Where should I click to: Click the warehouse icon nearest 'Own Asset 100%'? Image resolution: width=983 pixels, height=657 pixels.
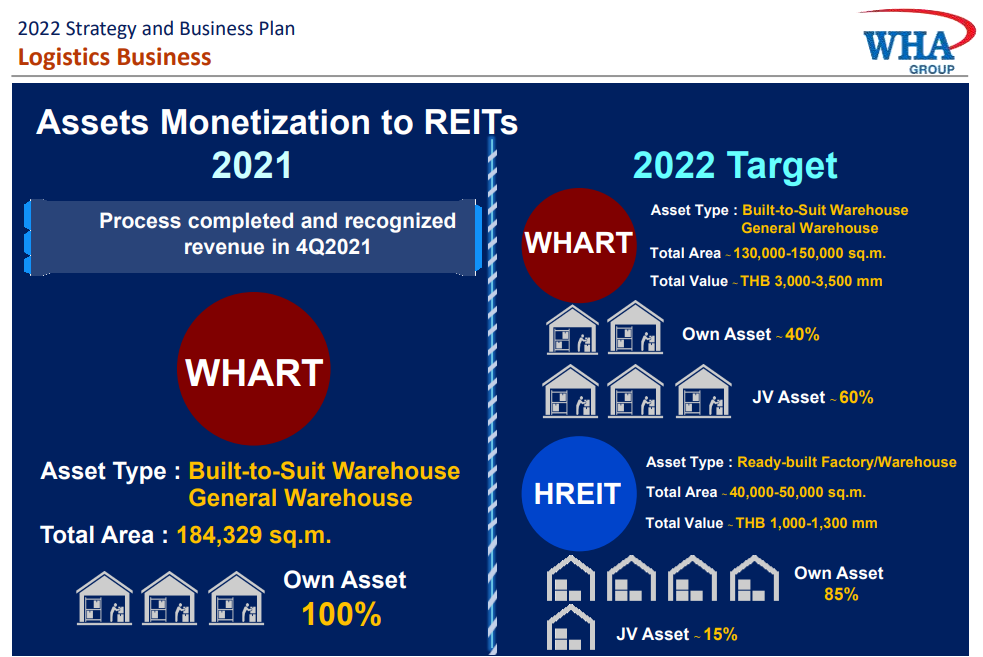coord(236,598)
